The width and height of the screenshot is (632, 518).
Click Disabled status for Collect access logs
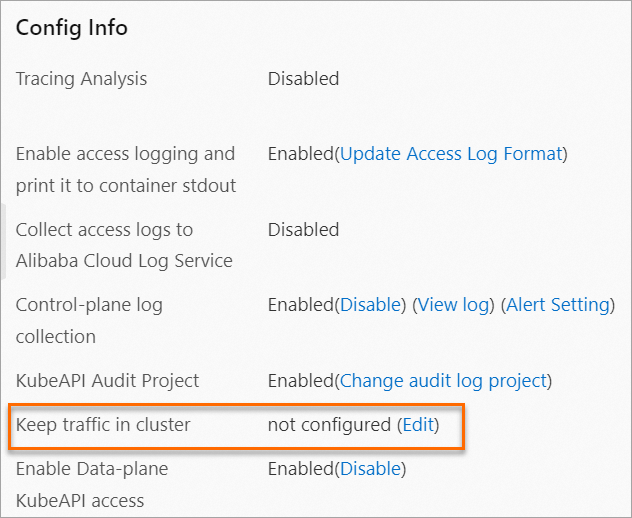(303, 230)
